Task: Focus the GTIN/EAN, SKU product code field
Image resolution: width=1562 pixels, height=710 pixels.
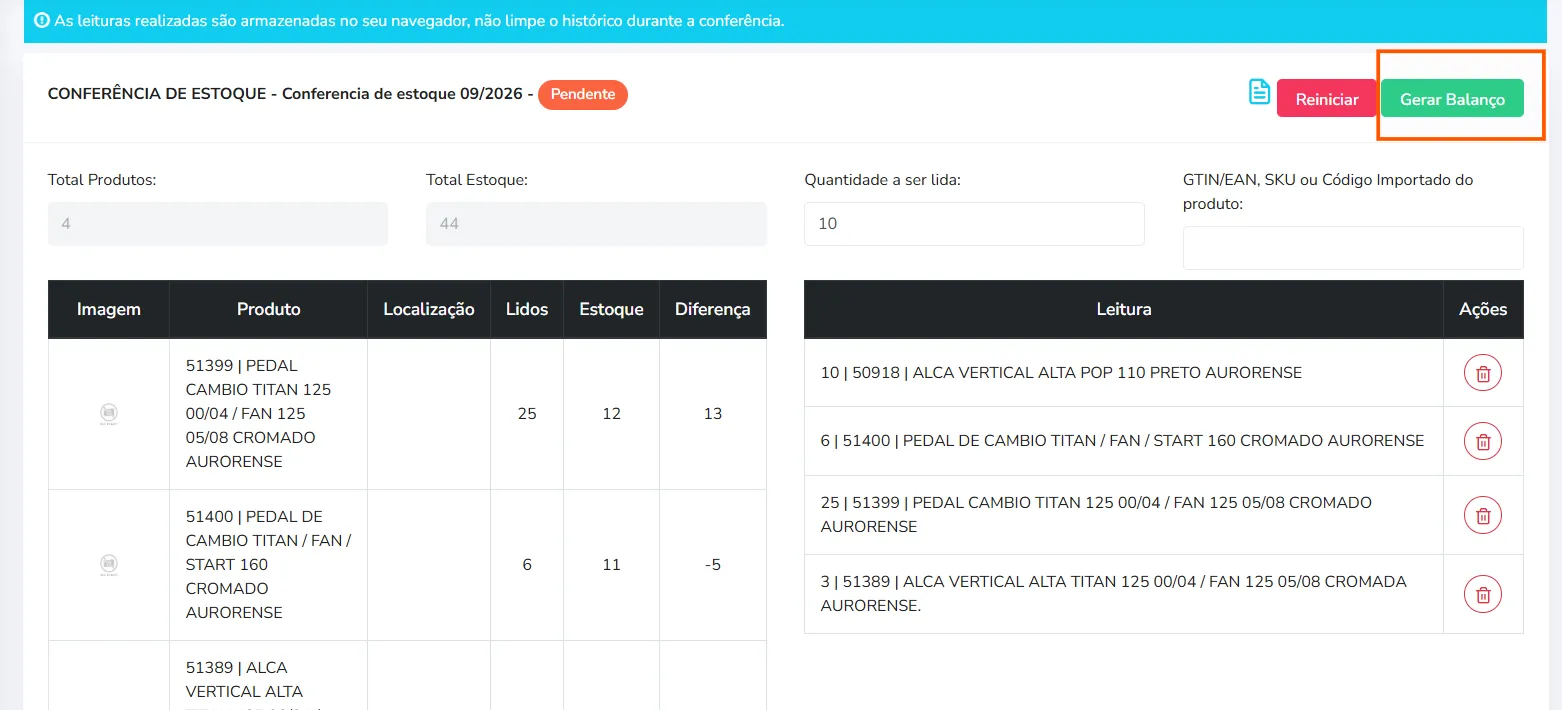Action: [1353, 248]
